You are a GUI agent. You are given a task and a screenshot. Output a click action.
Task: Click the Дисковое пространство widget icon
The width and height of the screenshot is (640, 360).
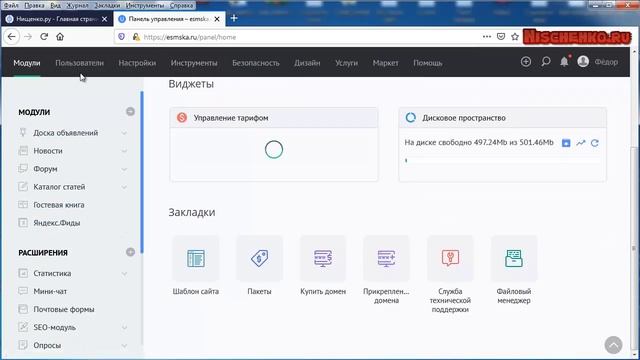point(411,118)
